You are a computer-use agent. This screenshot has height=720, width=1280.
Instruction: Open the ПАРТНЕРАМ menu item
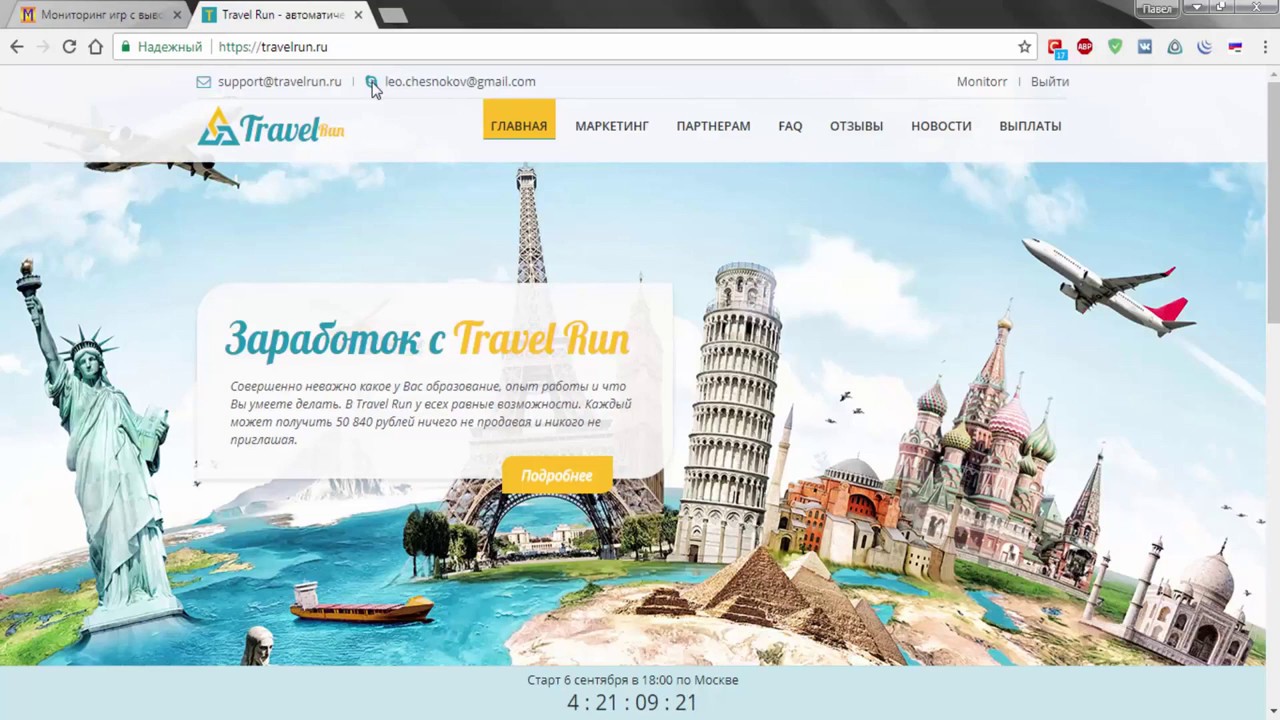pos(713,126)
